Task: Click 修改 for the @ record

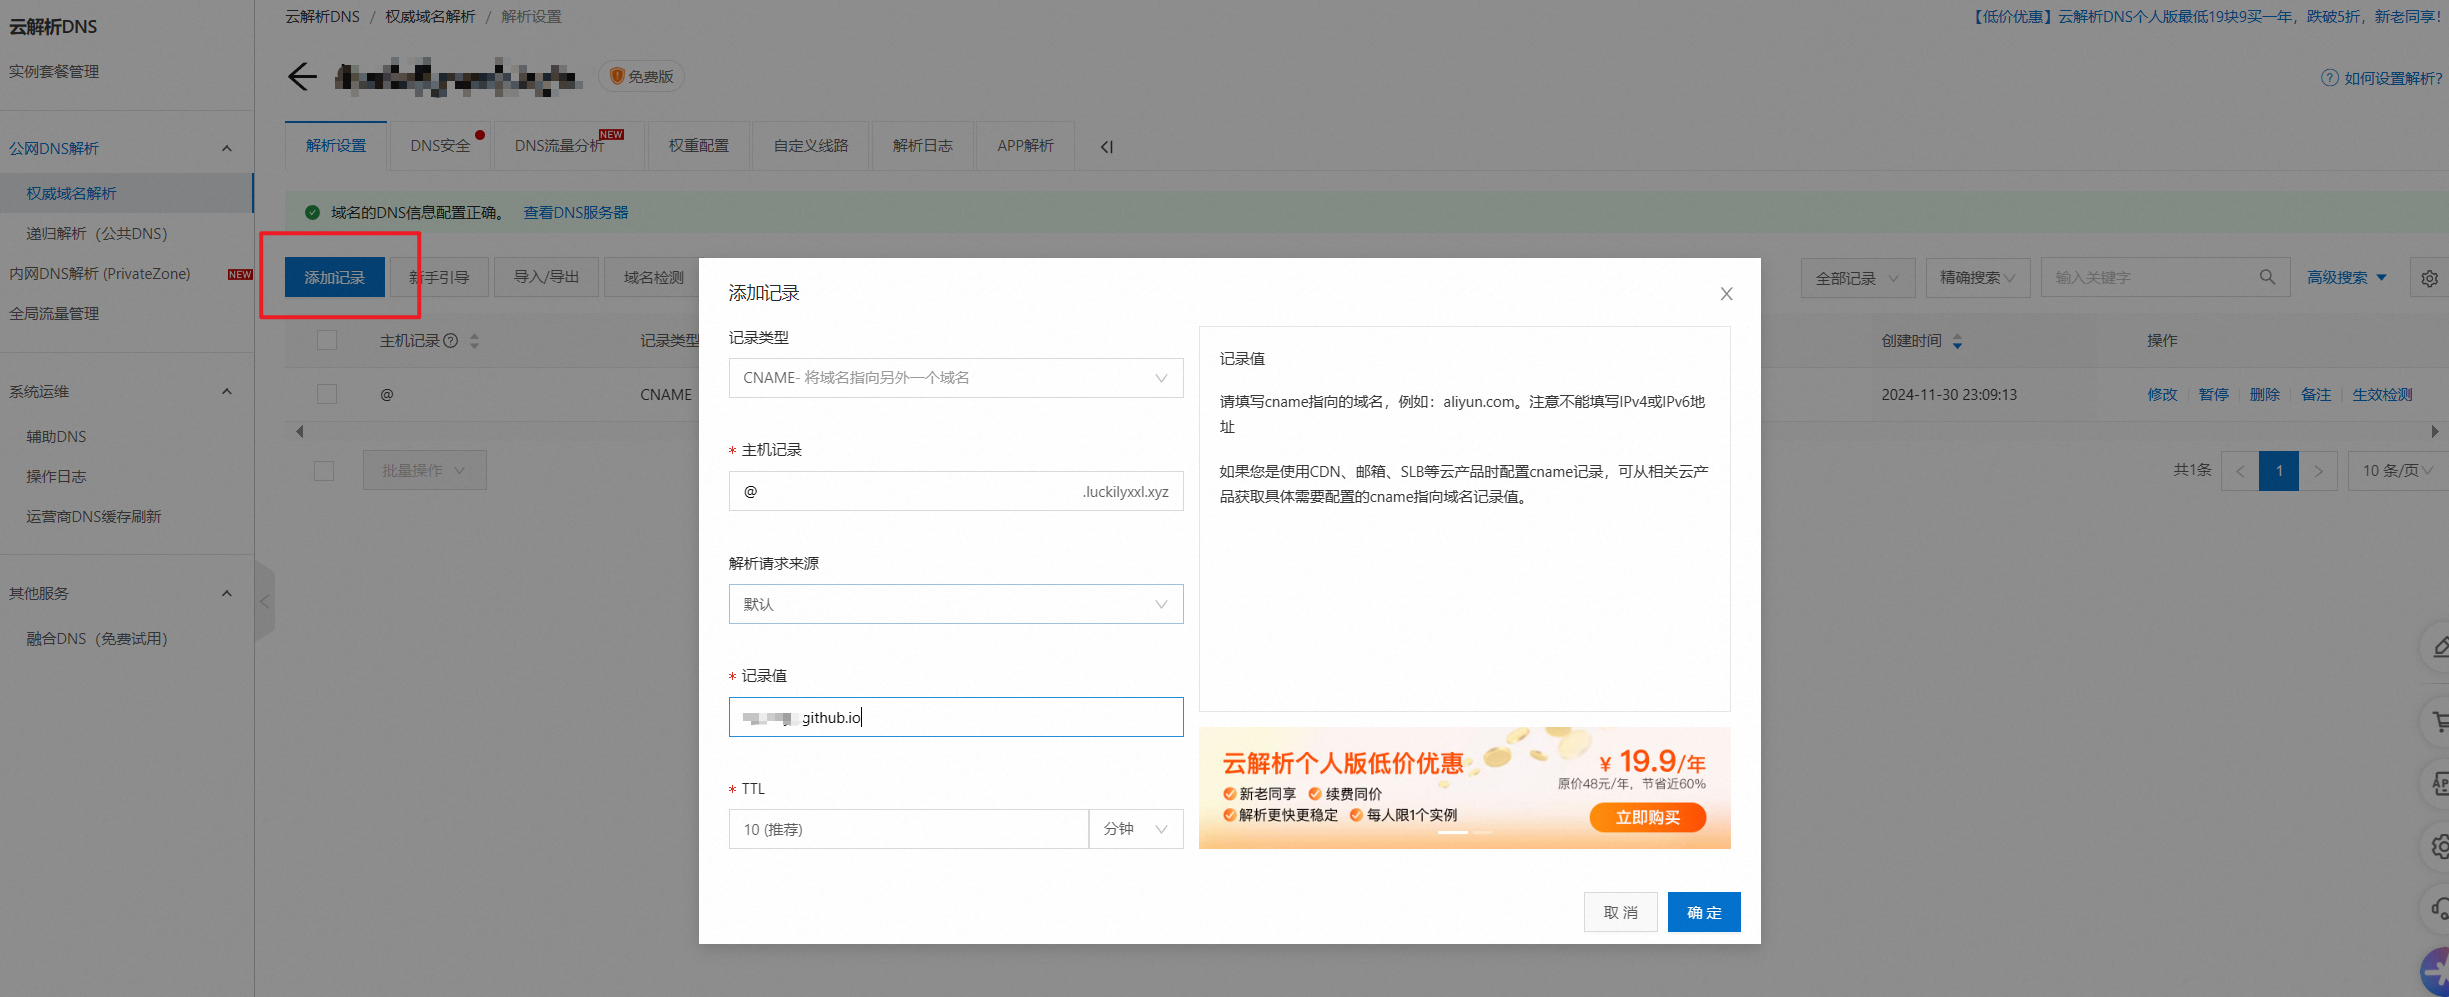Action: pos(2162,395)
